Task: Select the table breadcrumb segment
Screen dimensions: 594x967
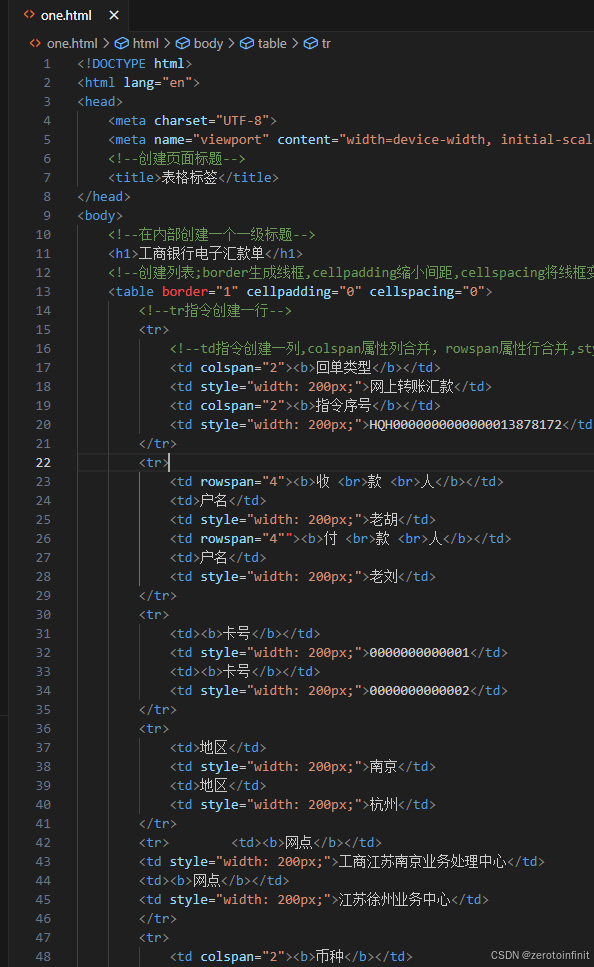Action: [272, 43]
